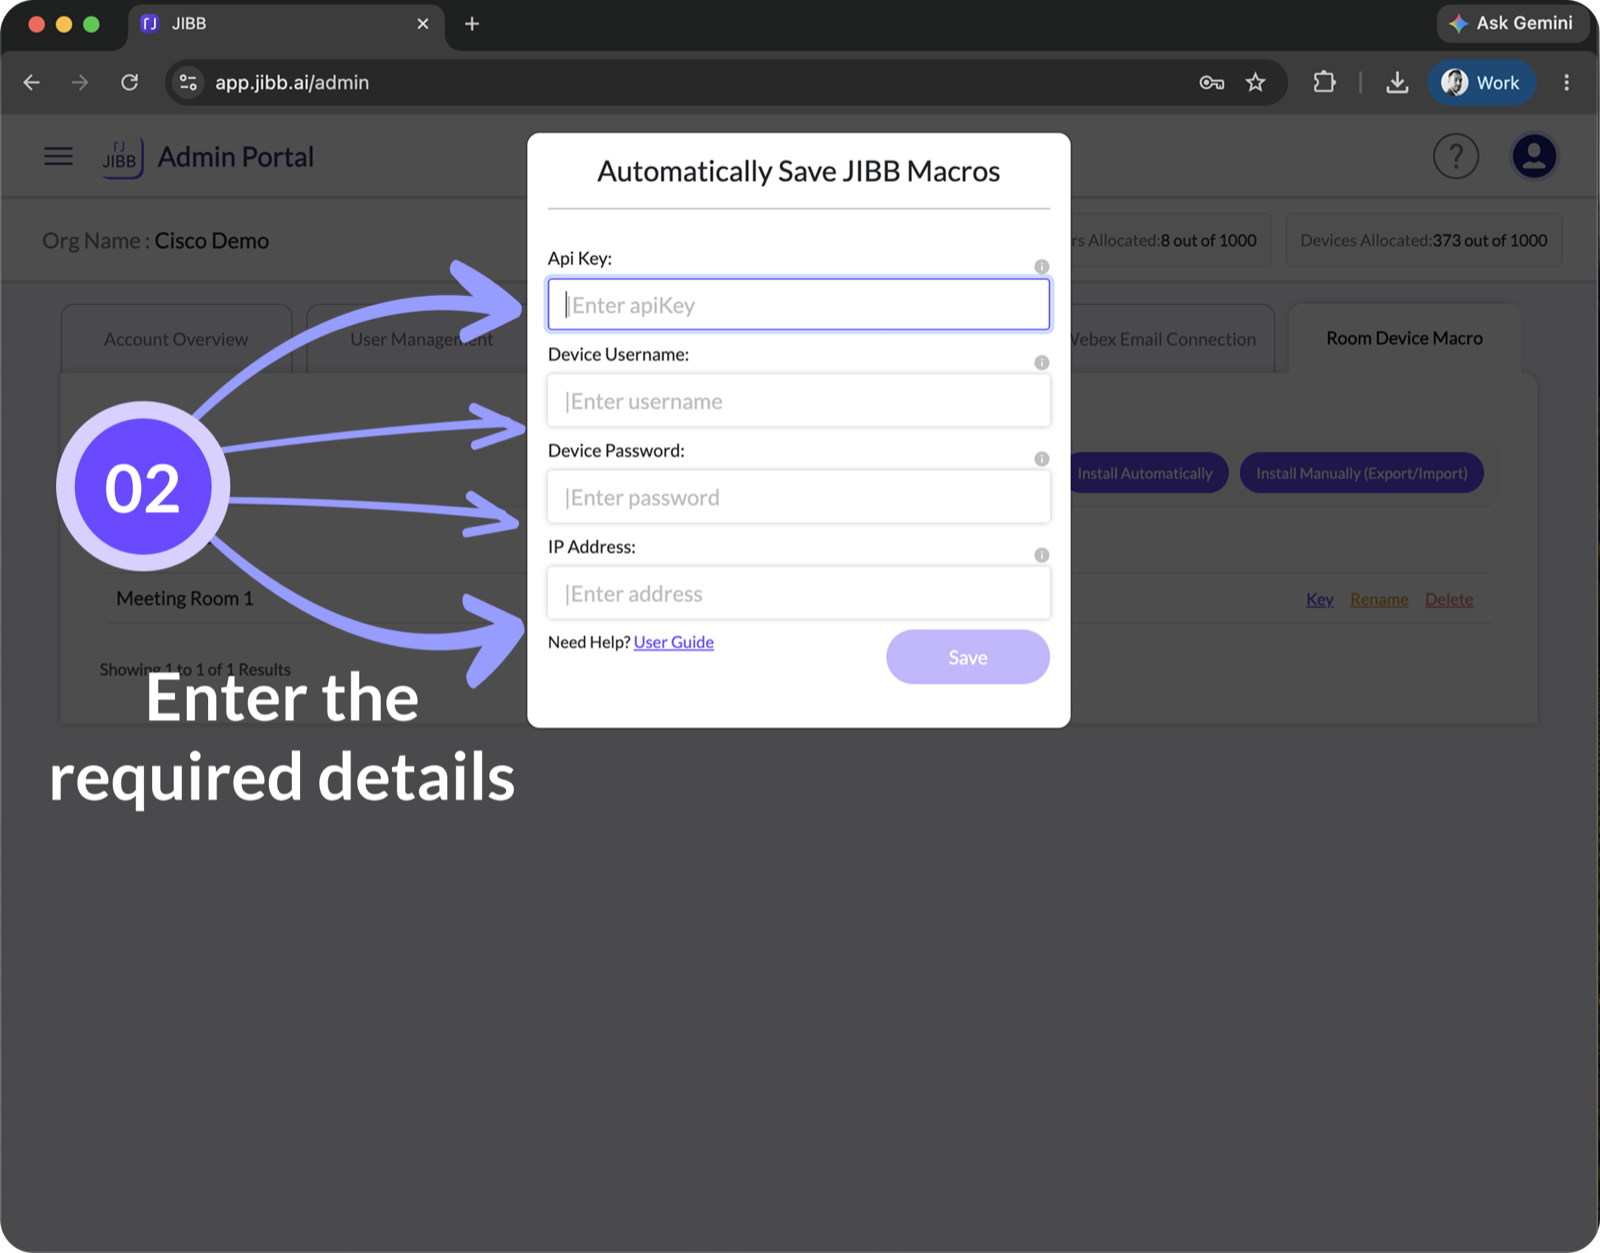The image size is (1600, 1253).
Task: Open the browser extensions puzzle icon
Action: point(1324,83)
